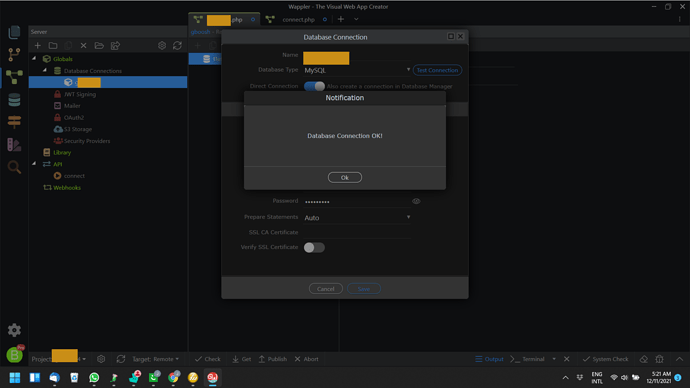Close the Database Connection dialog
The width and height of the screenshot is (690, 388).
pyautogui.click(x=460, y=37)
